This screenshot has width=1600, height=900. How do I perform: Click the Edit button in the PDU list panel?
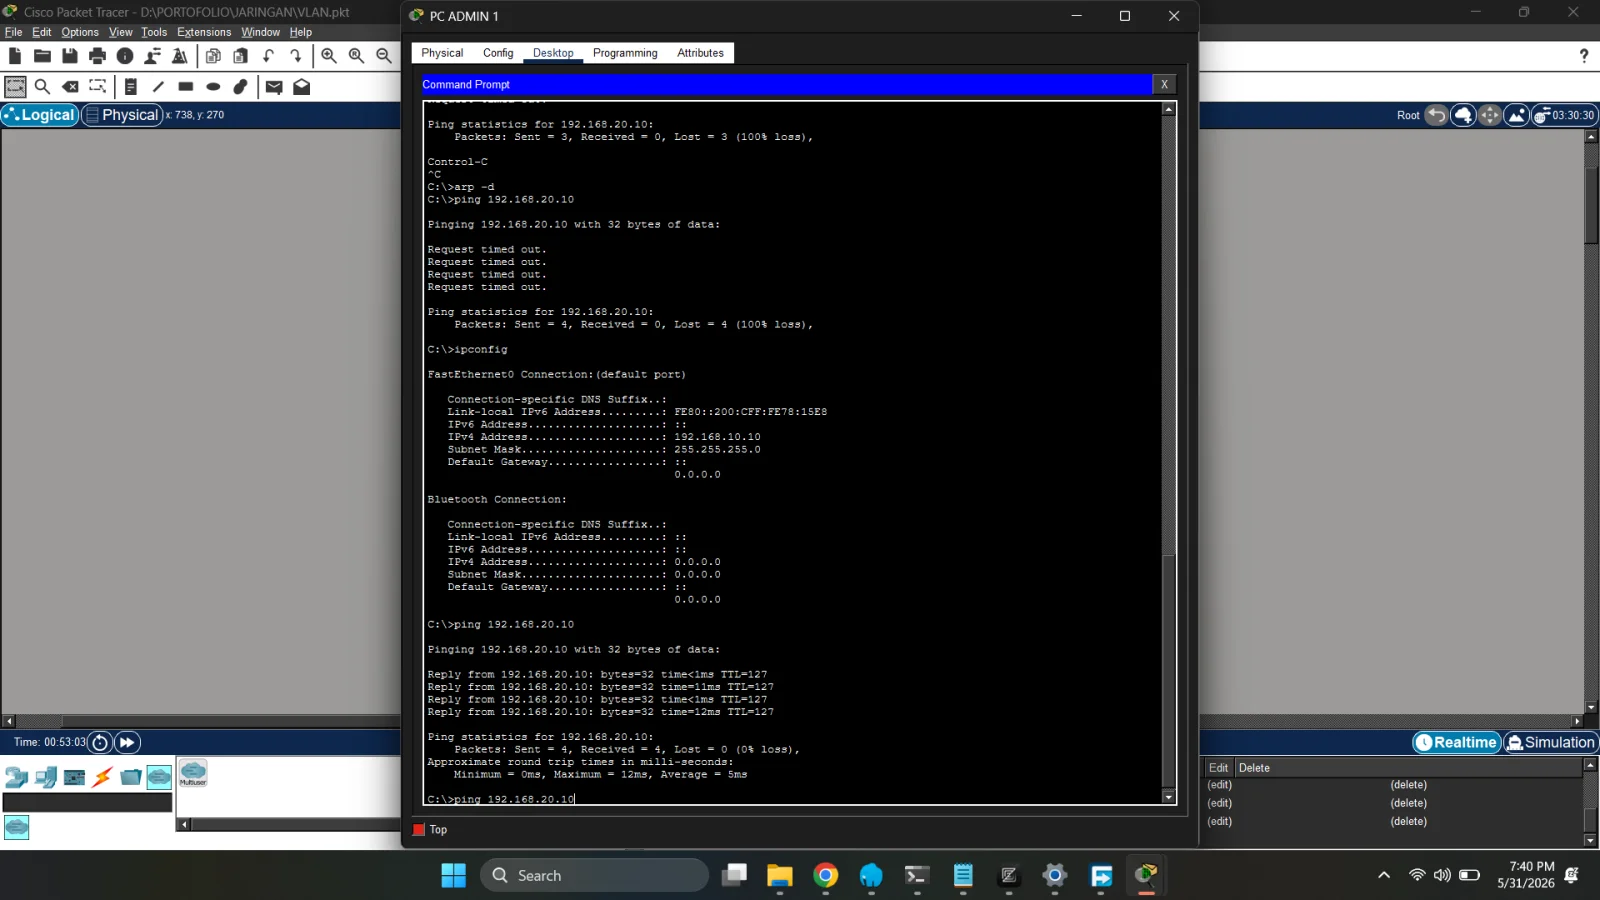click(x=1218, y=768)
